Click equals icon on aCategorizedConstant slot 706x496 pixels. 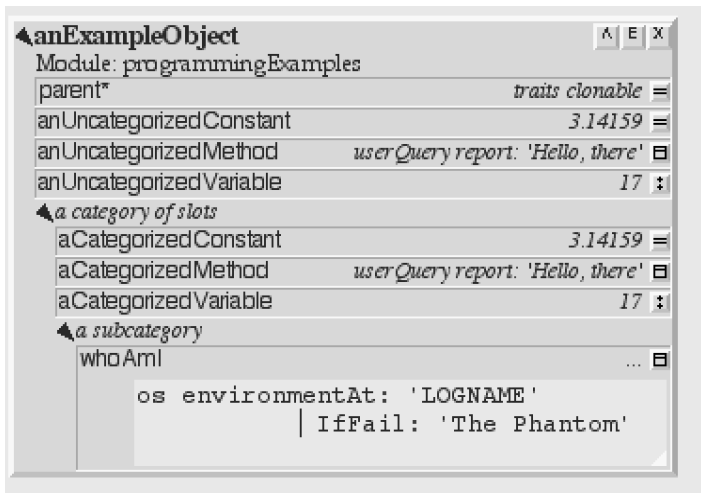(660, 241)
